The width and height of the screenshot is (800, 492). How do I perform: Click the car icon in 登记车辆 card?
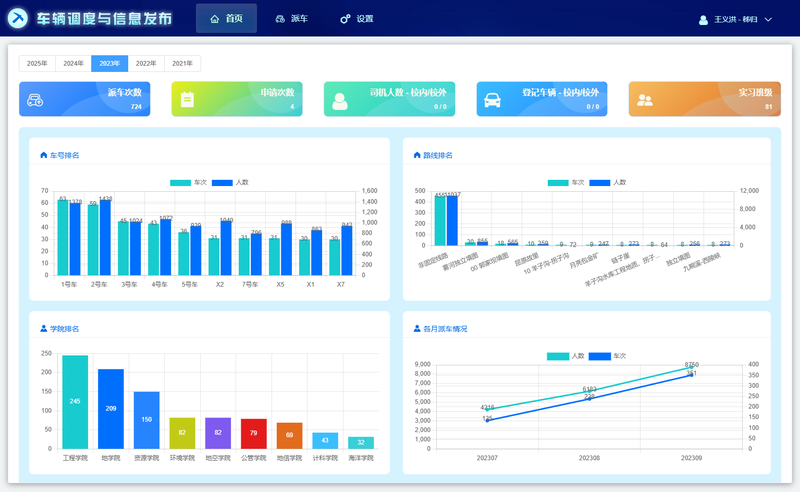point(492,100)
